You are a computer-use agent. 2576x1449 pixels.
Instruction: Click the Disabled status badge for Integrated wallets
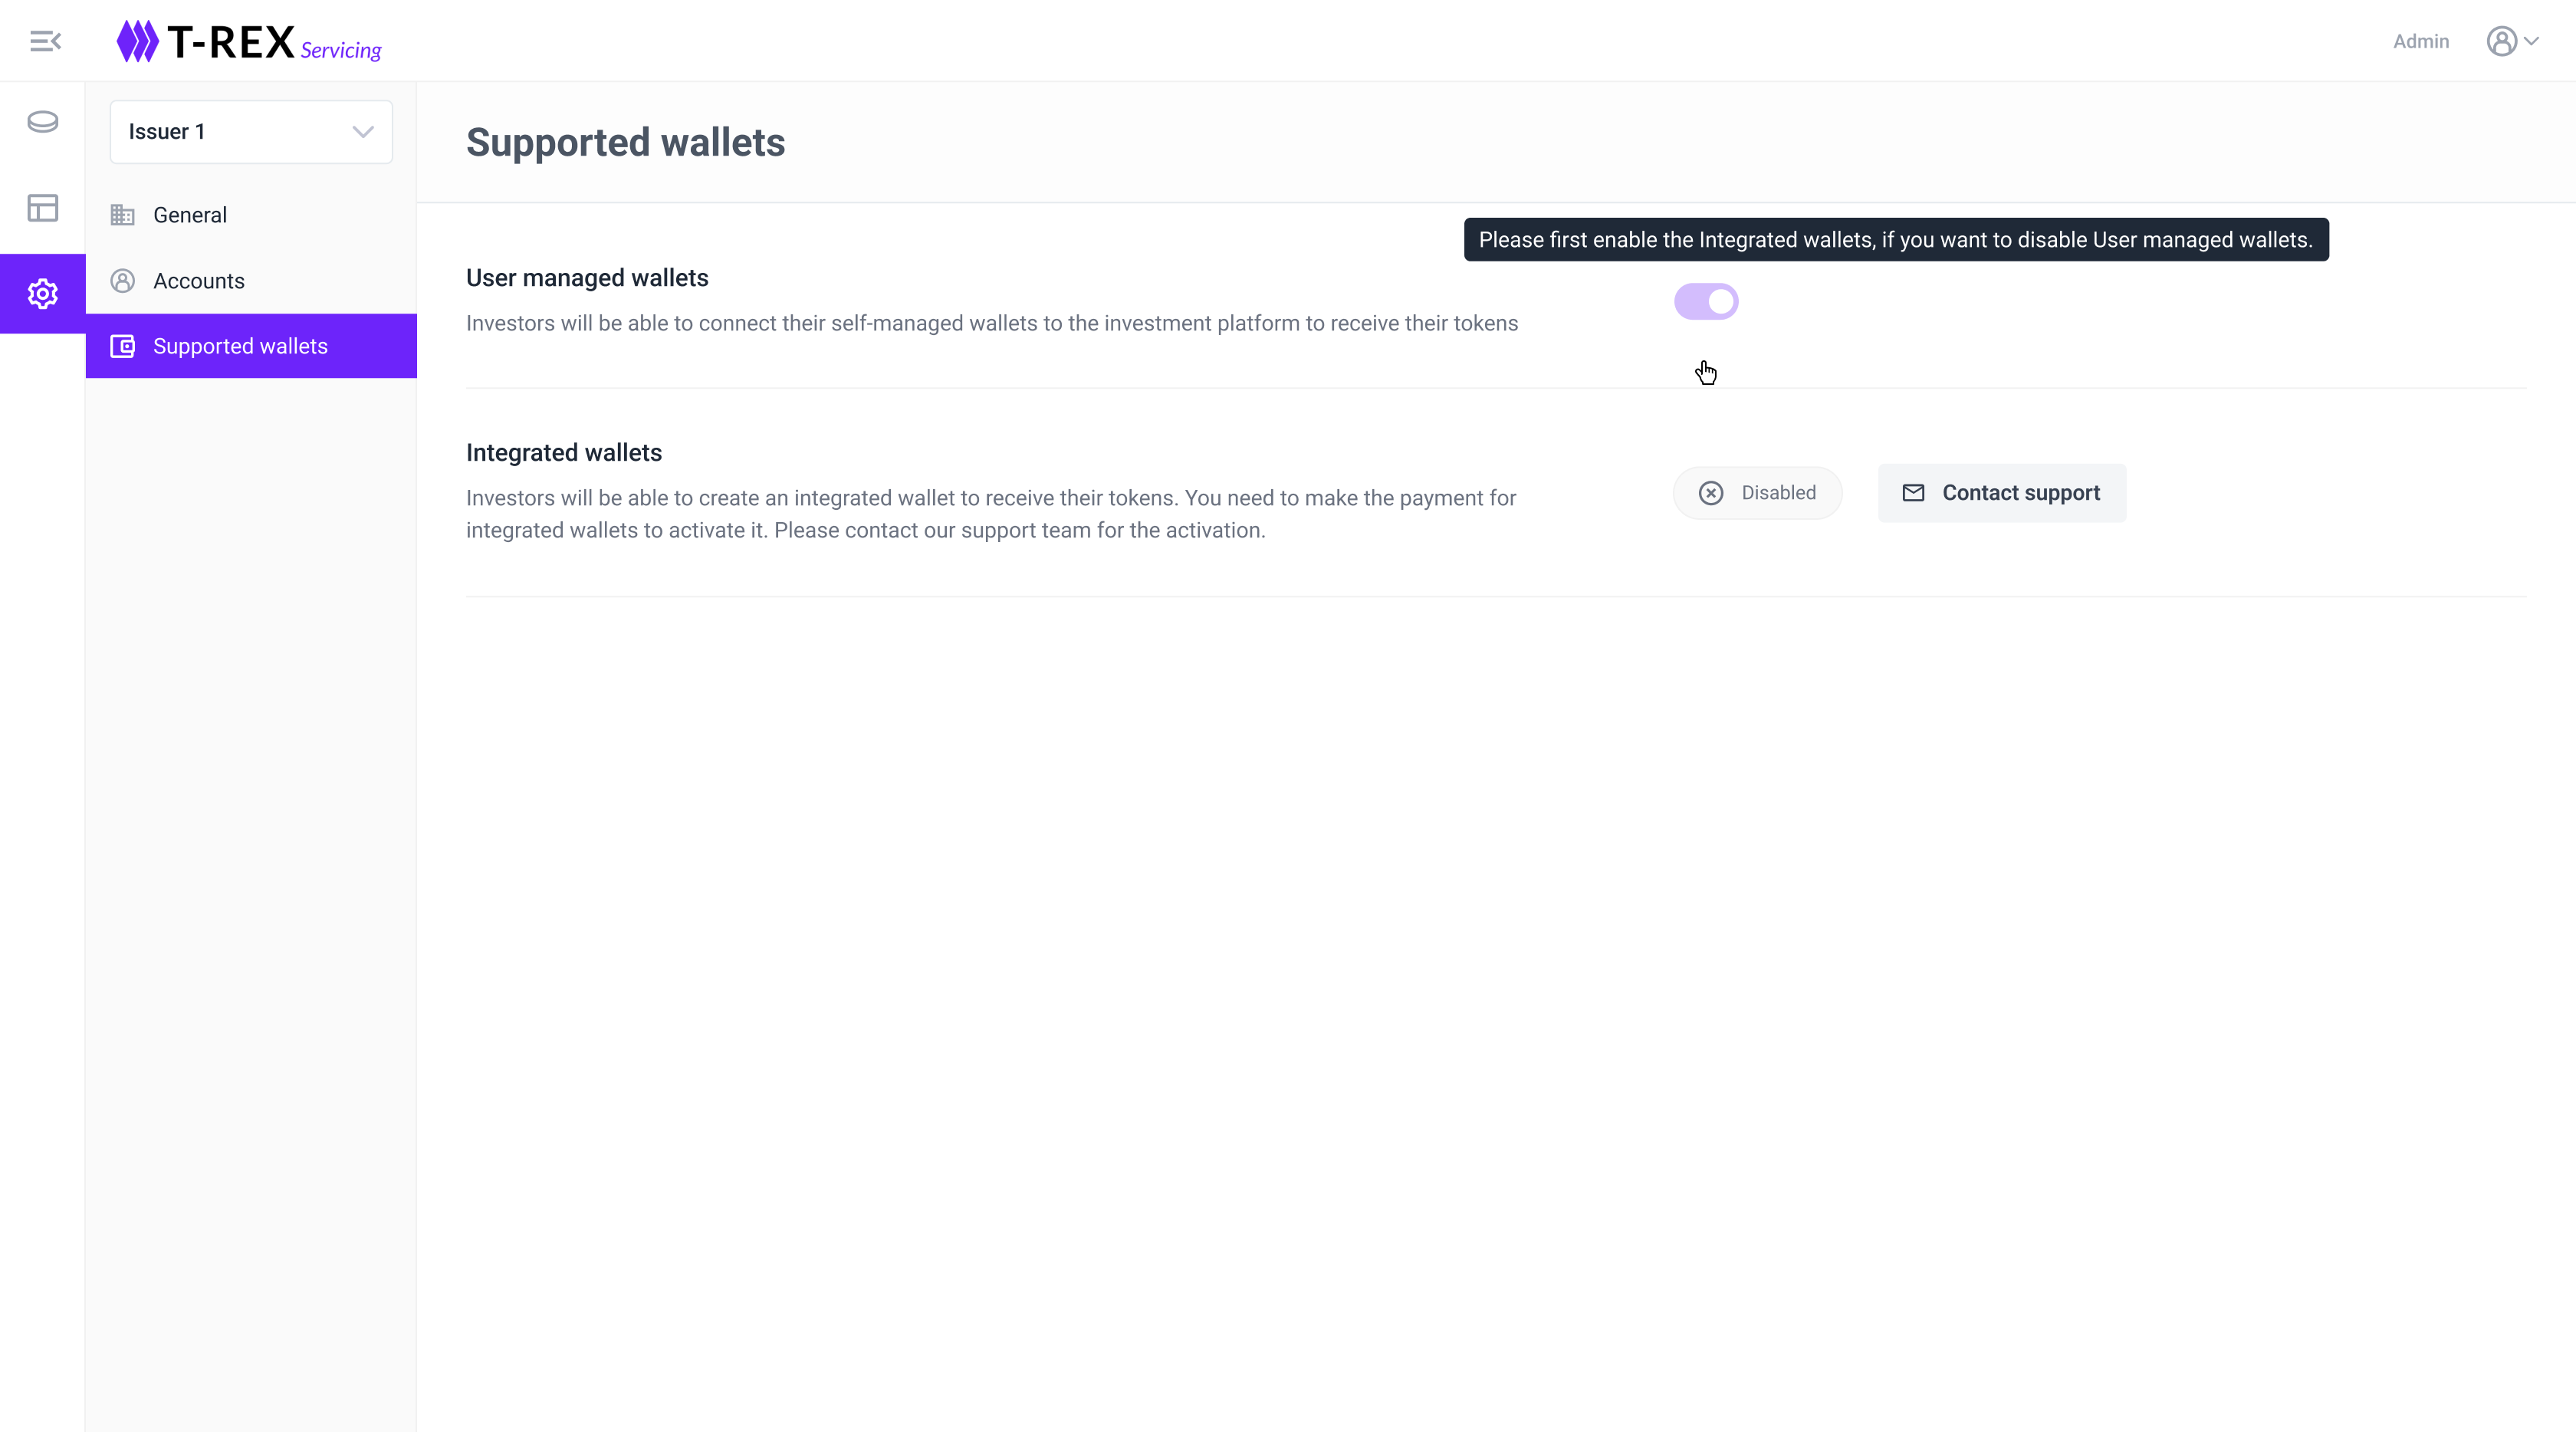(1757, 493)
